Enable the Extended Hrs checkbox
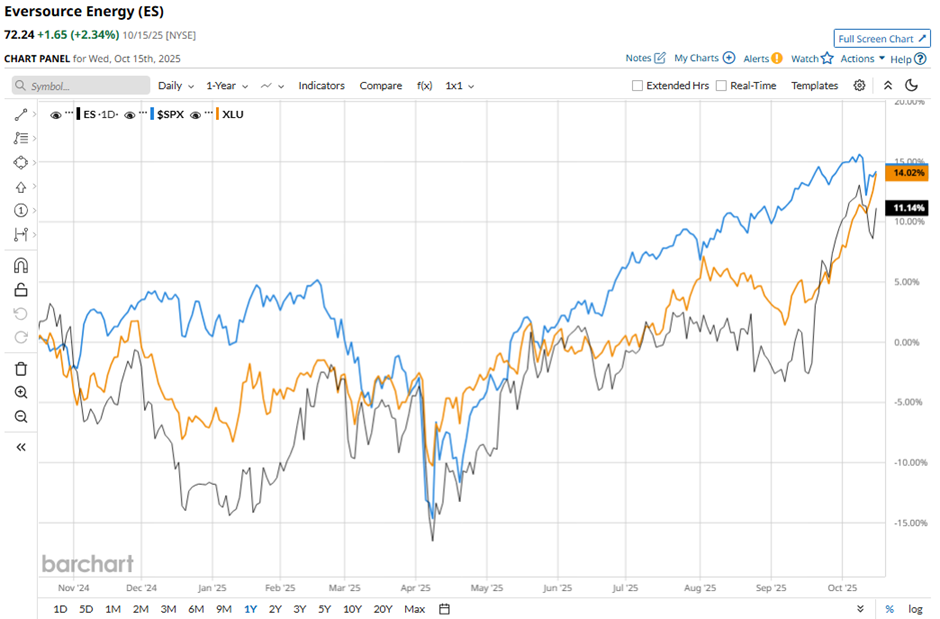Viewport: 940px width, 619px height. pyautogui.click(x=637, y=86)
